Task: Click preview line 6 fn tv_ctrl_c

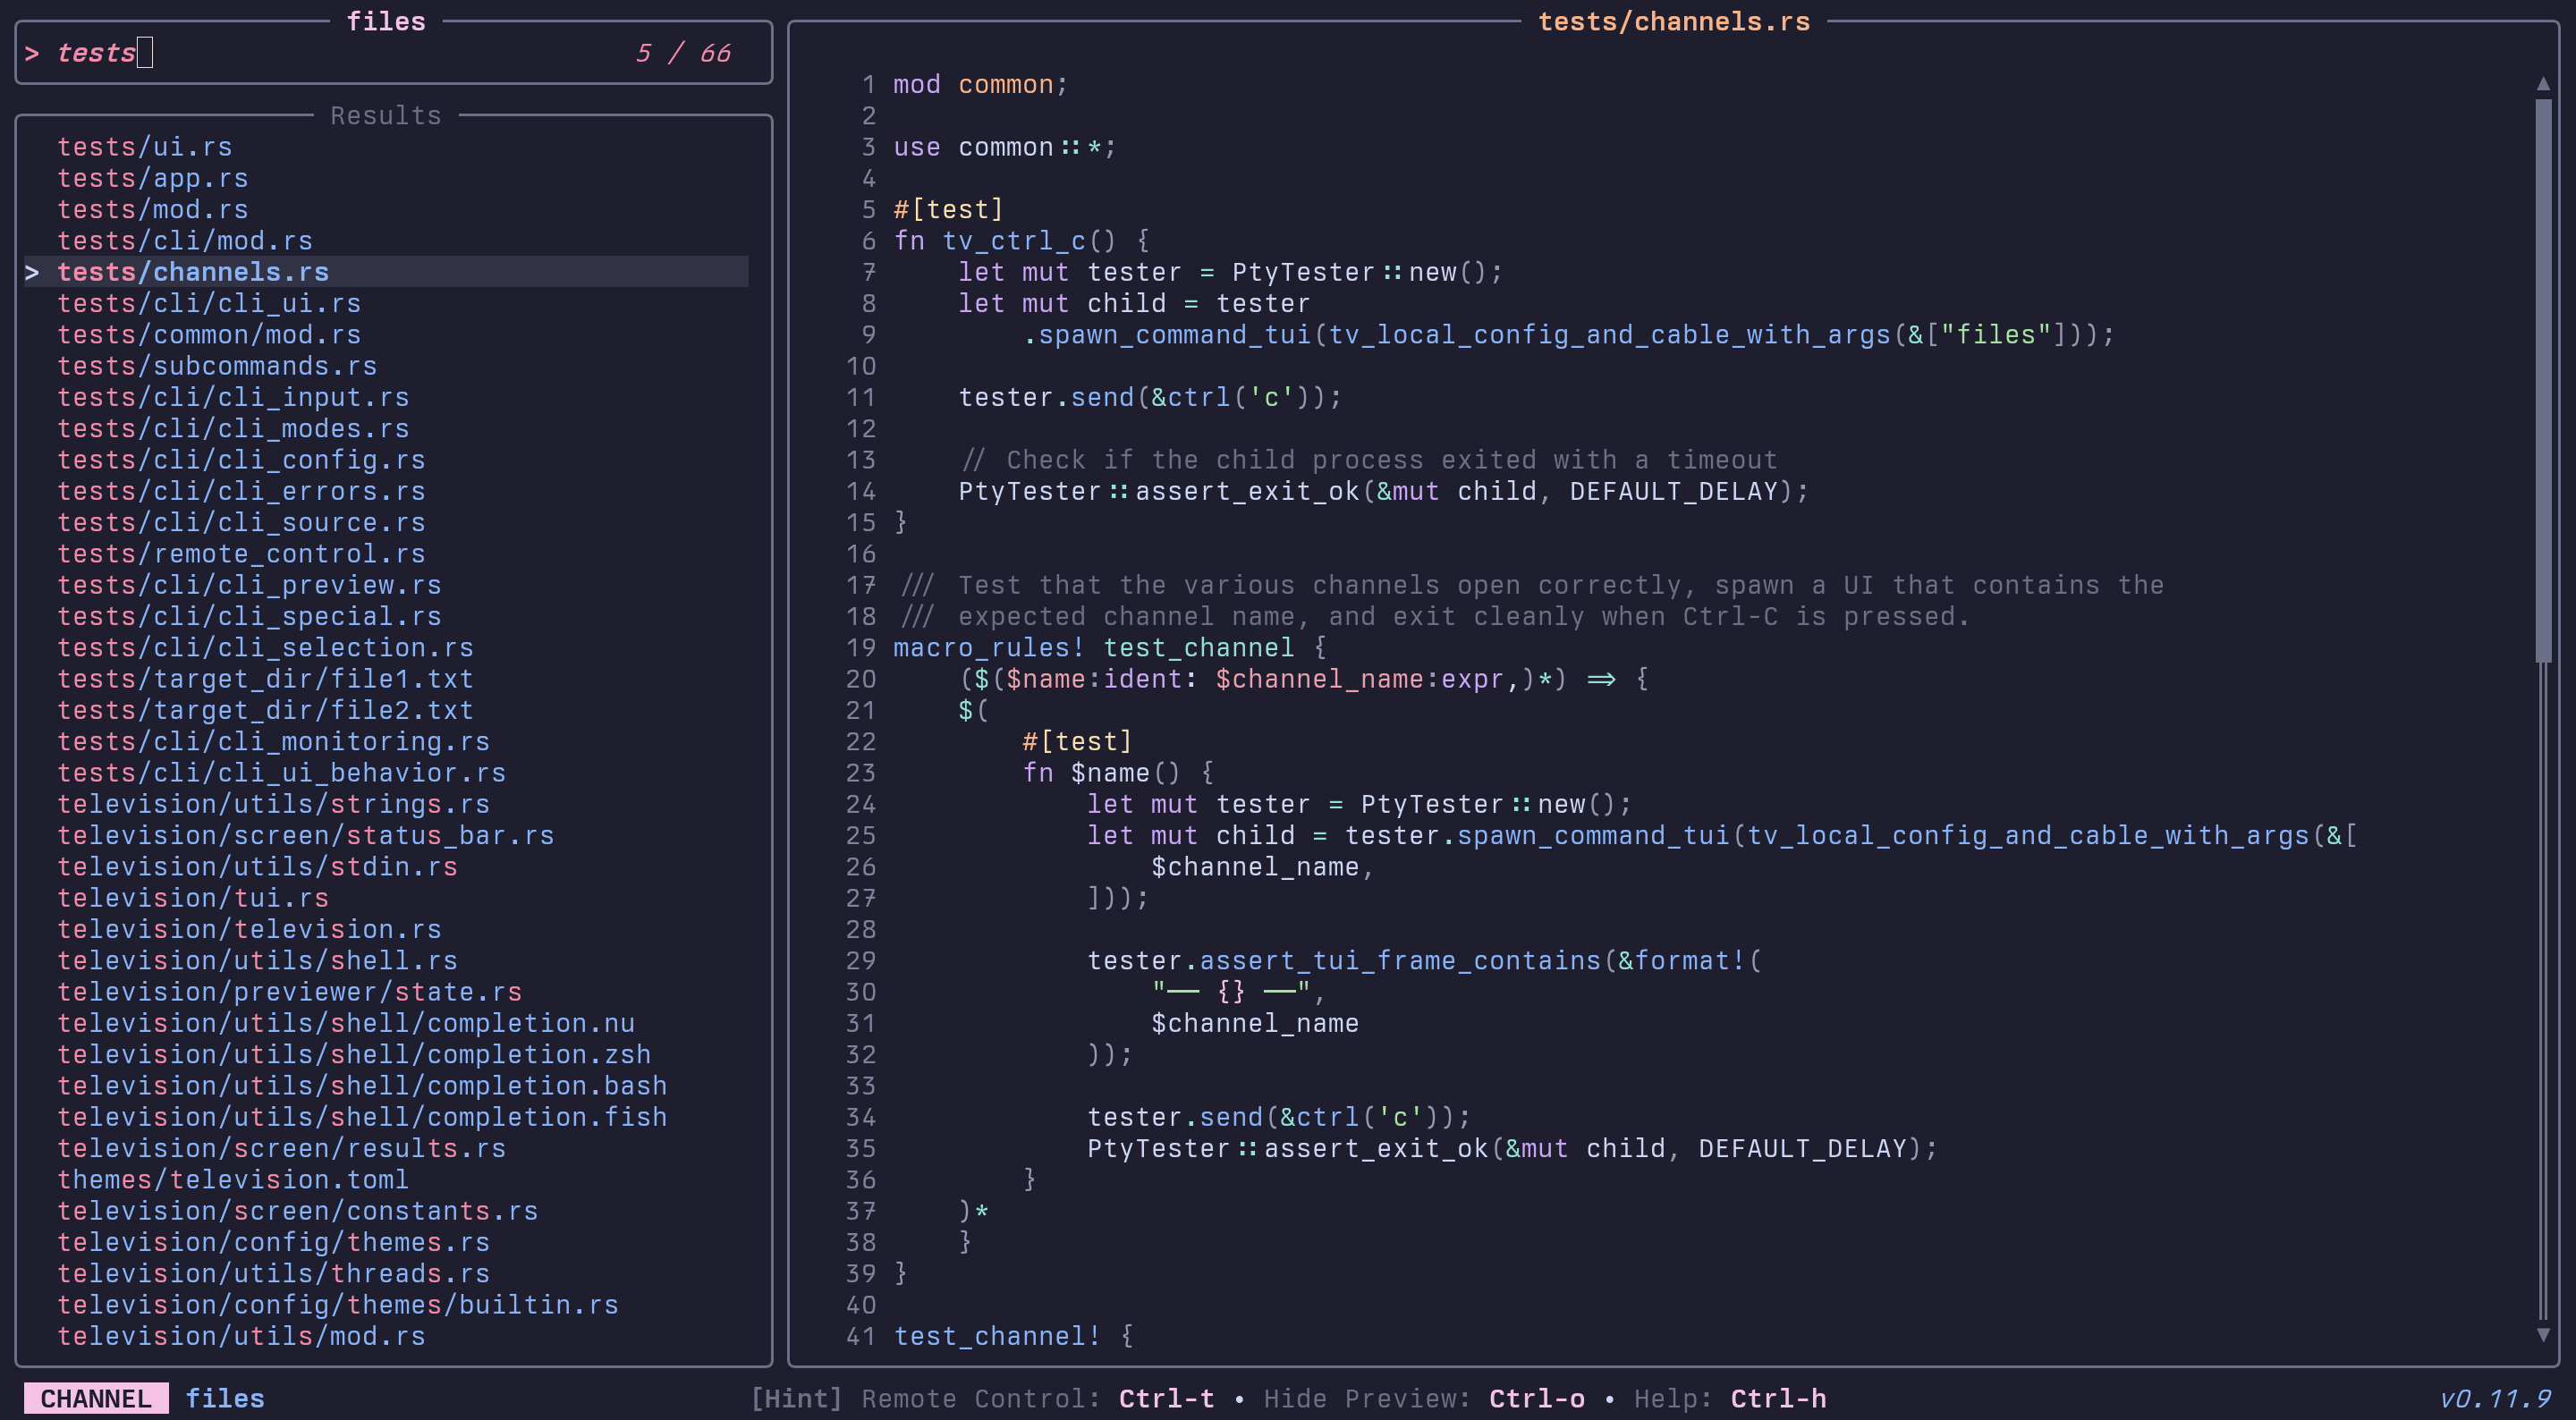Action: (x=1021, y=241)
